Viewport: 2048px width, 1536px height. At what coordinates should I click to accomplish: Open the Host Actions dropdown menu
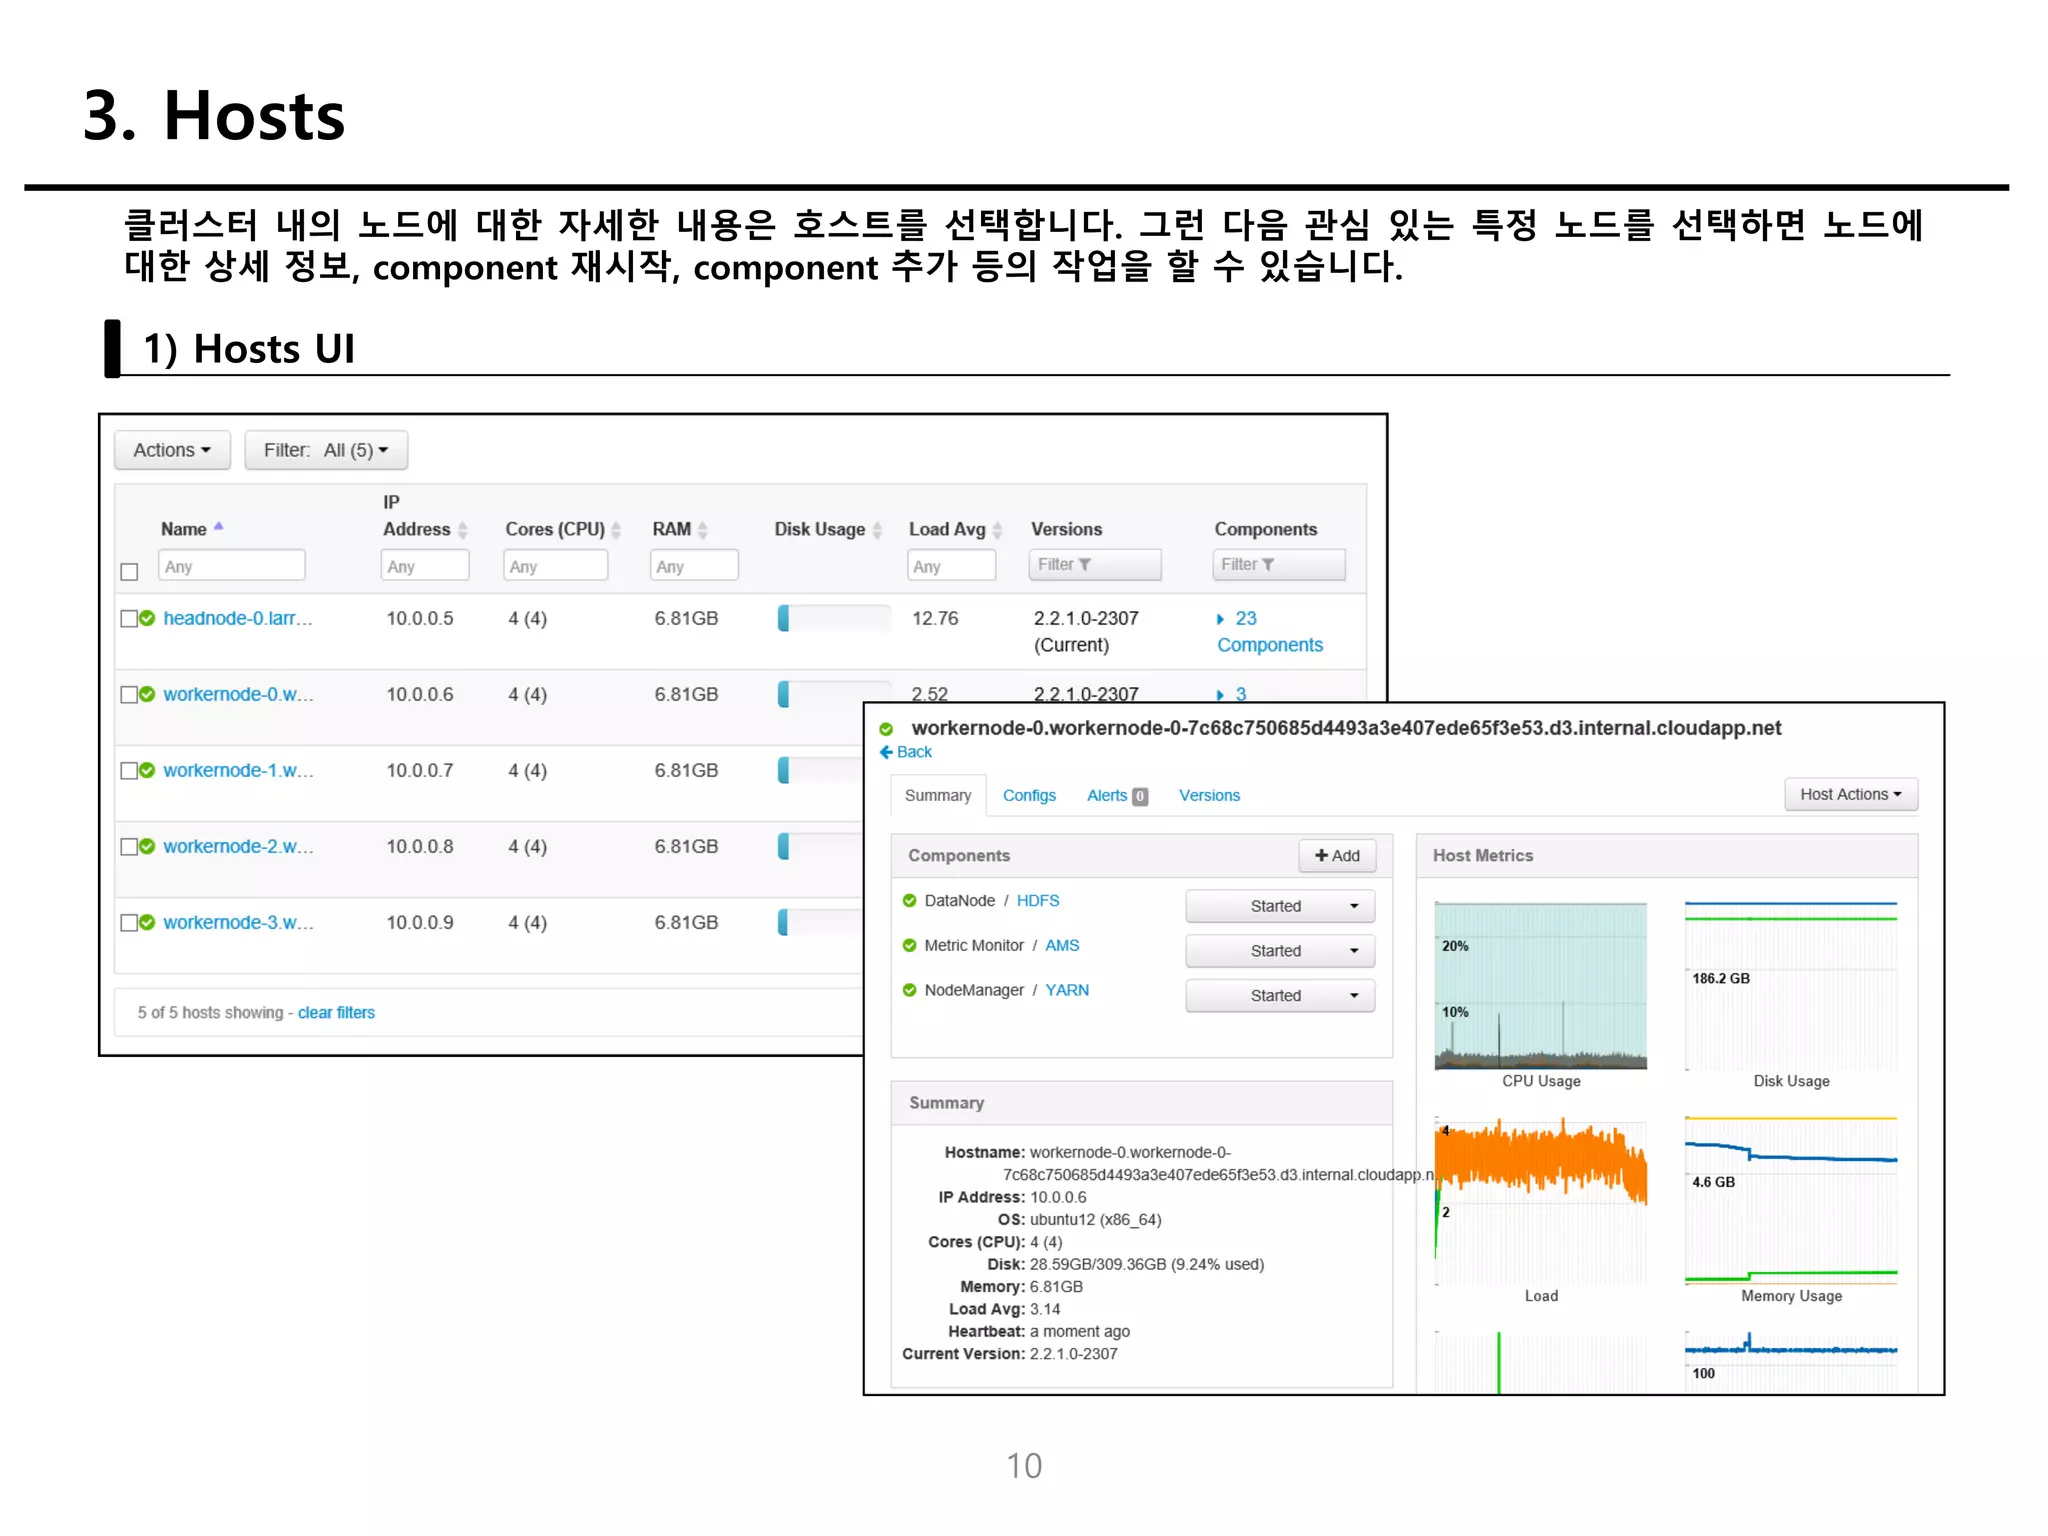[1850, 795]
